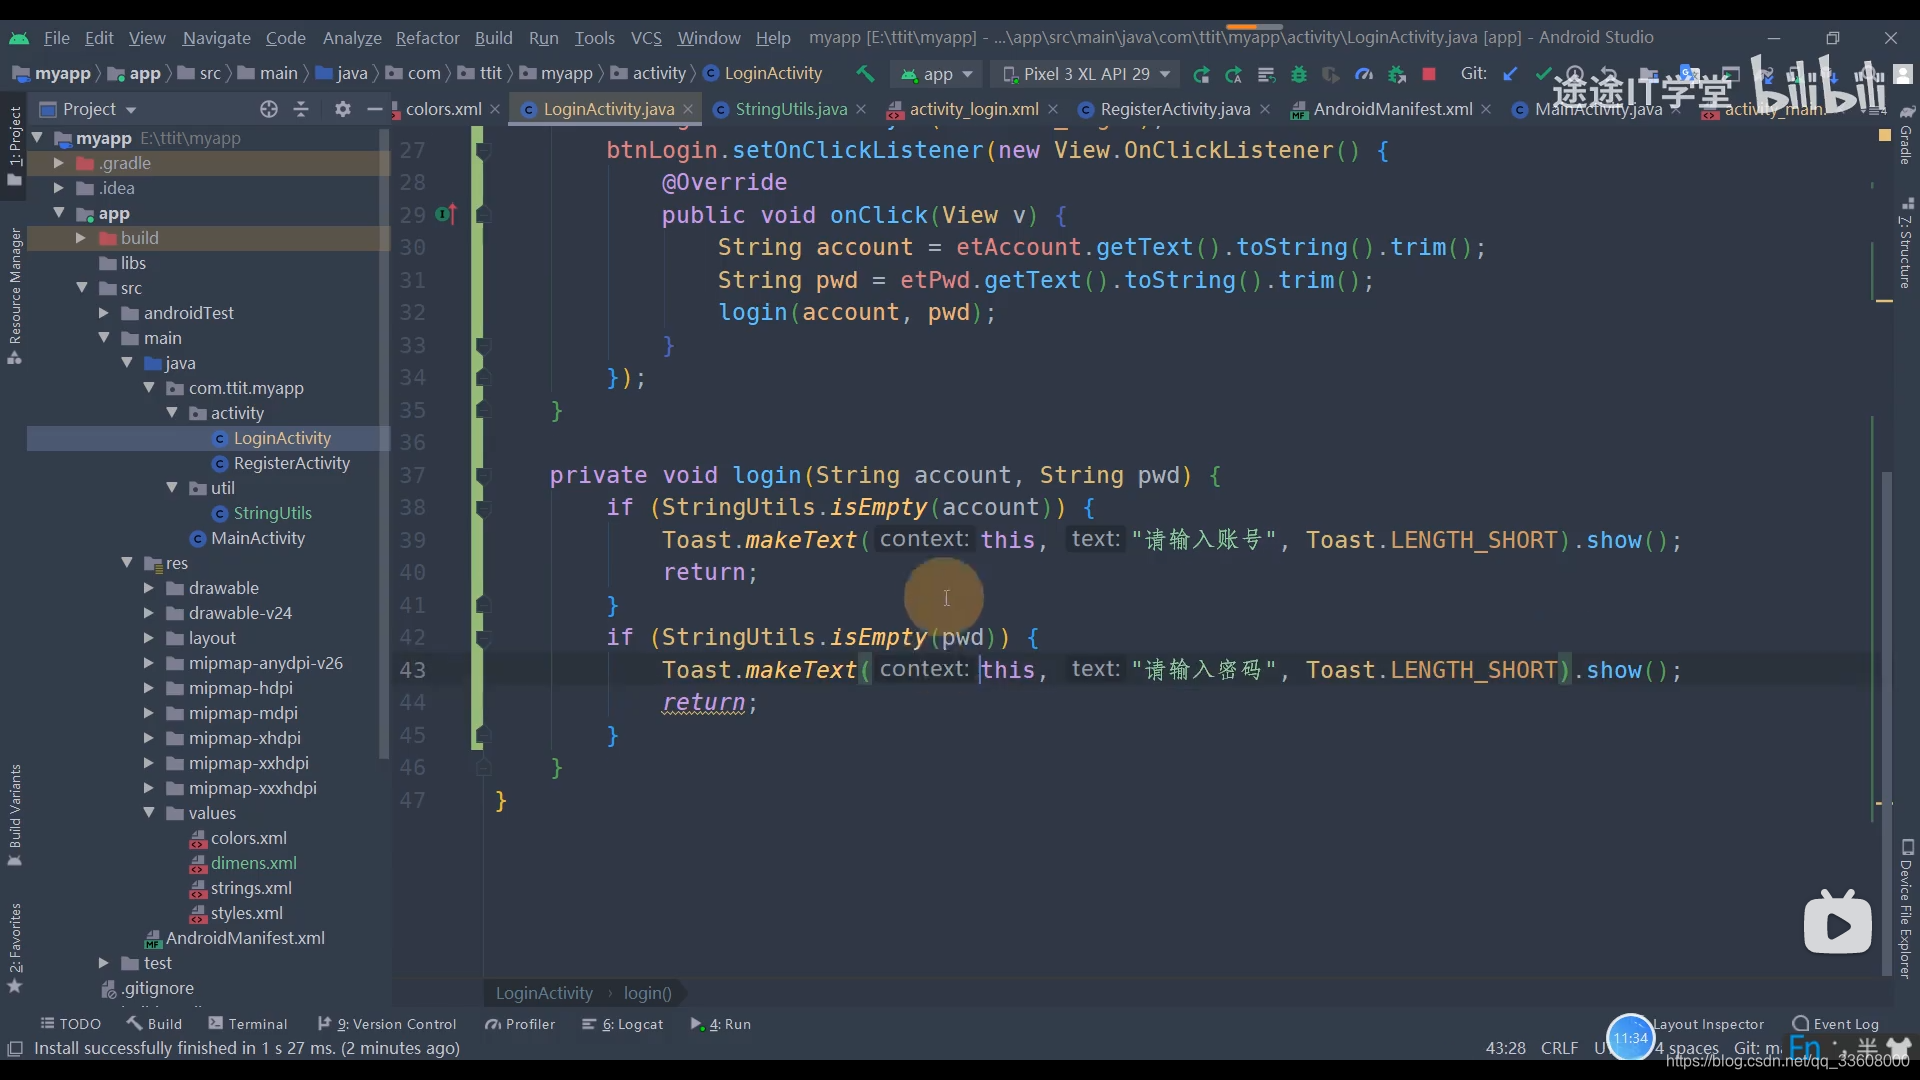The width and height of the screenshot is (1920, 1080).
Task: Expand the build folder
Action: 81,238
